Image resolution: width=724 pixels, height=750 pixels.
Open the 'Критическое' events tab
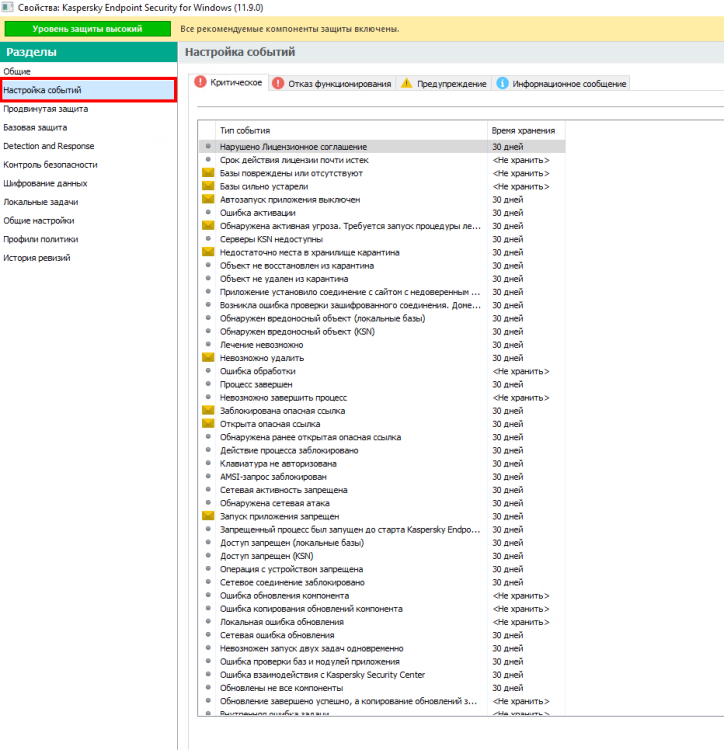pos(229,82)
